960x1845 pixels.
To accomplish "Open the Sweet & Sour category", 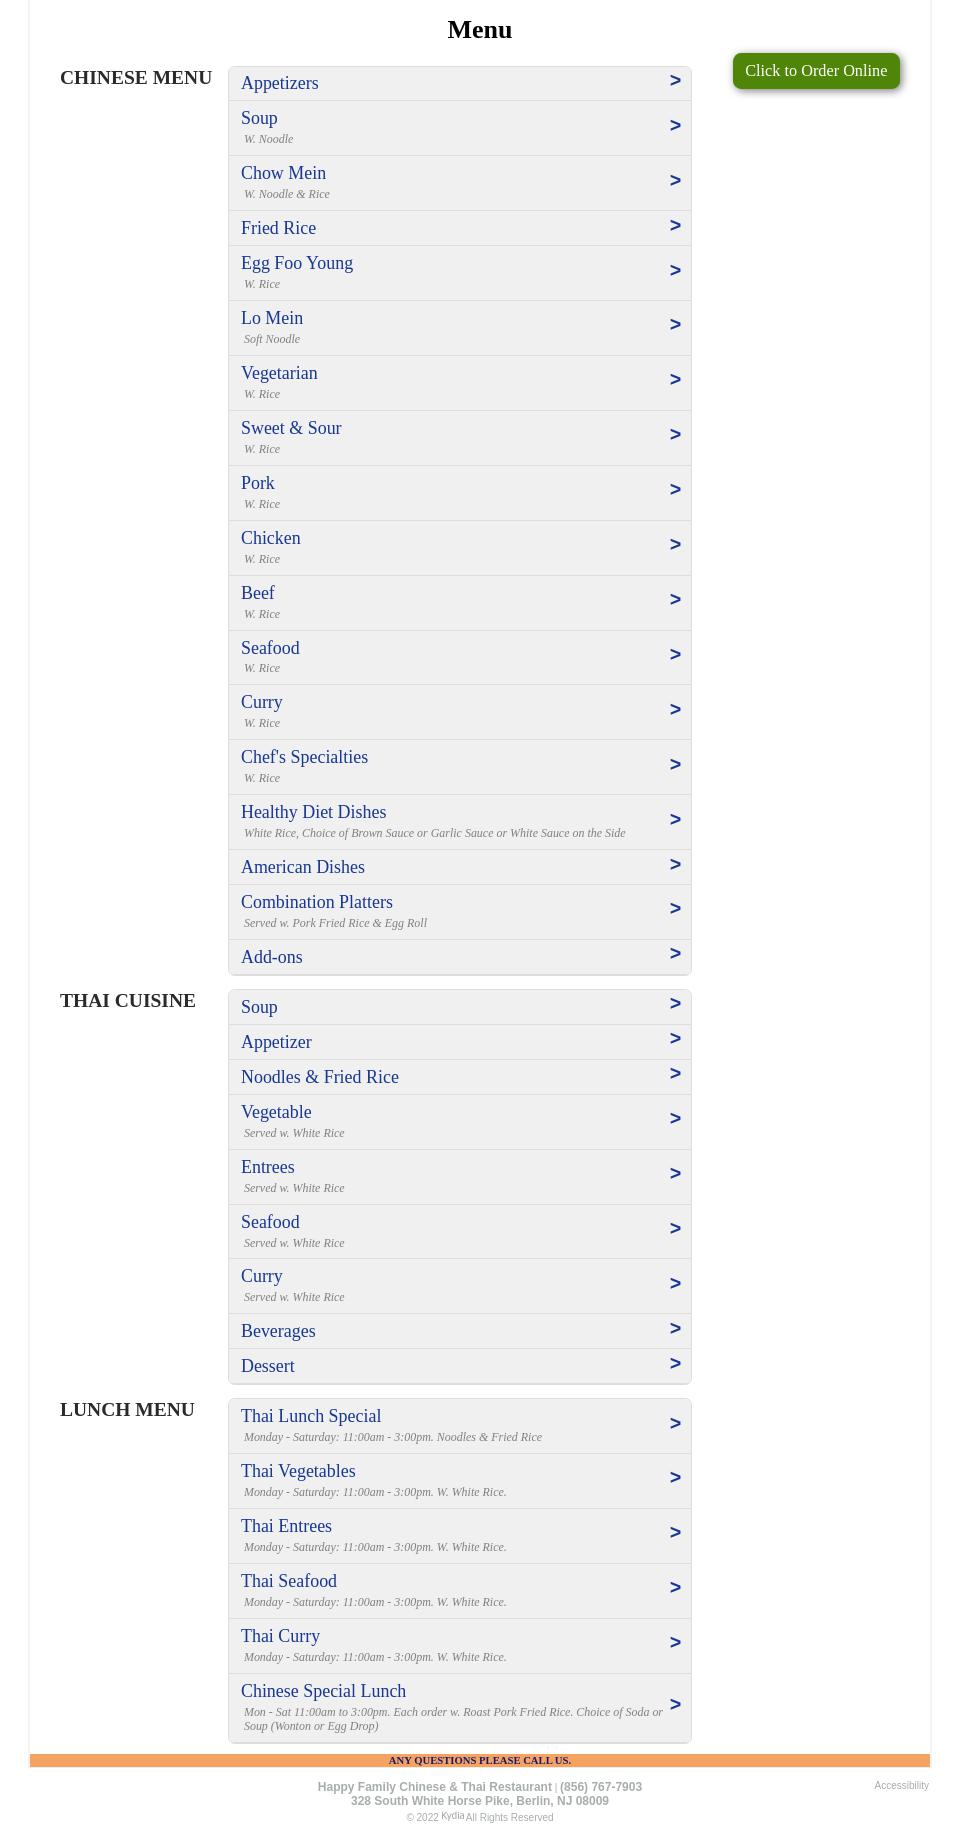I will coord(291,428).
